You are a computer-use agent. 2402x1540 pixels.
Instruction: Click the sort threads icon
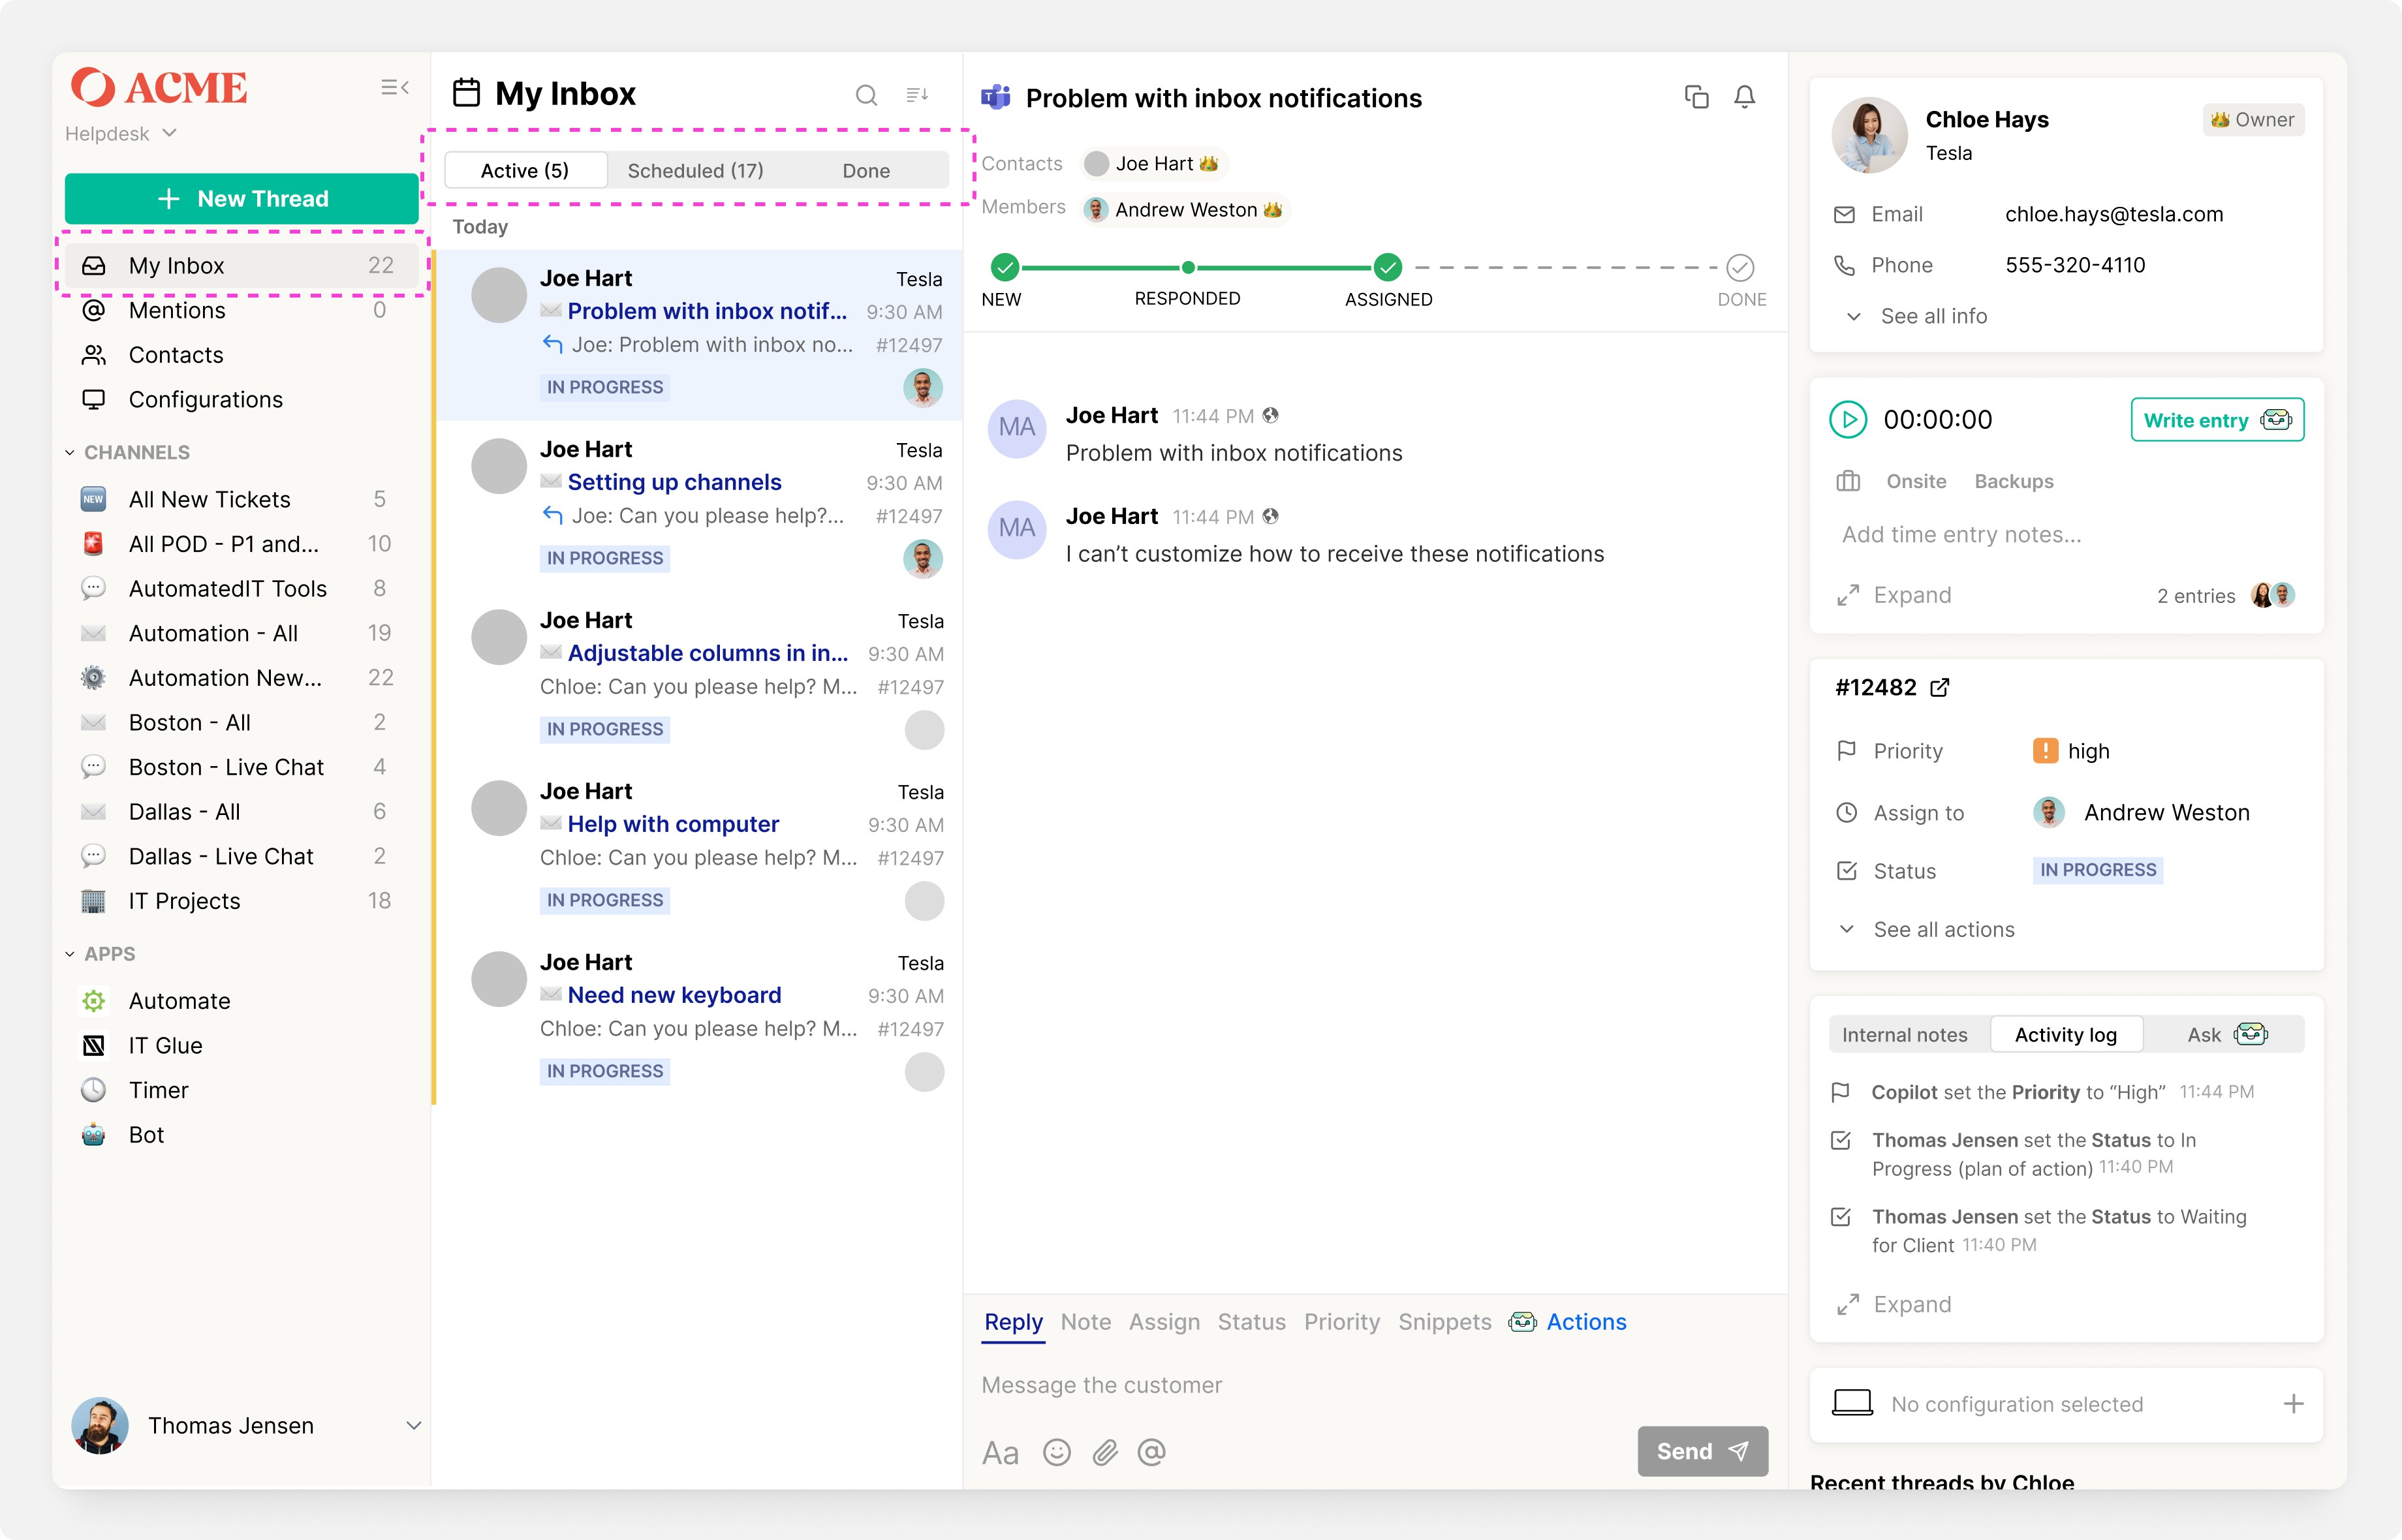coord(916,95)
